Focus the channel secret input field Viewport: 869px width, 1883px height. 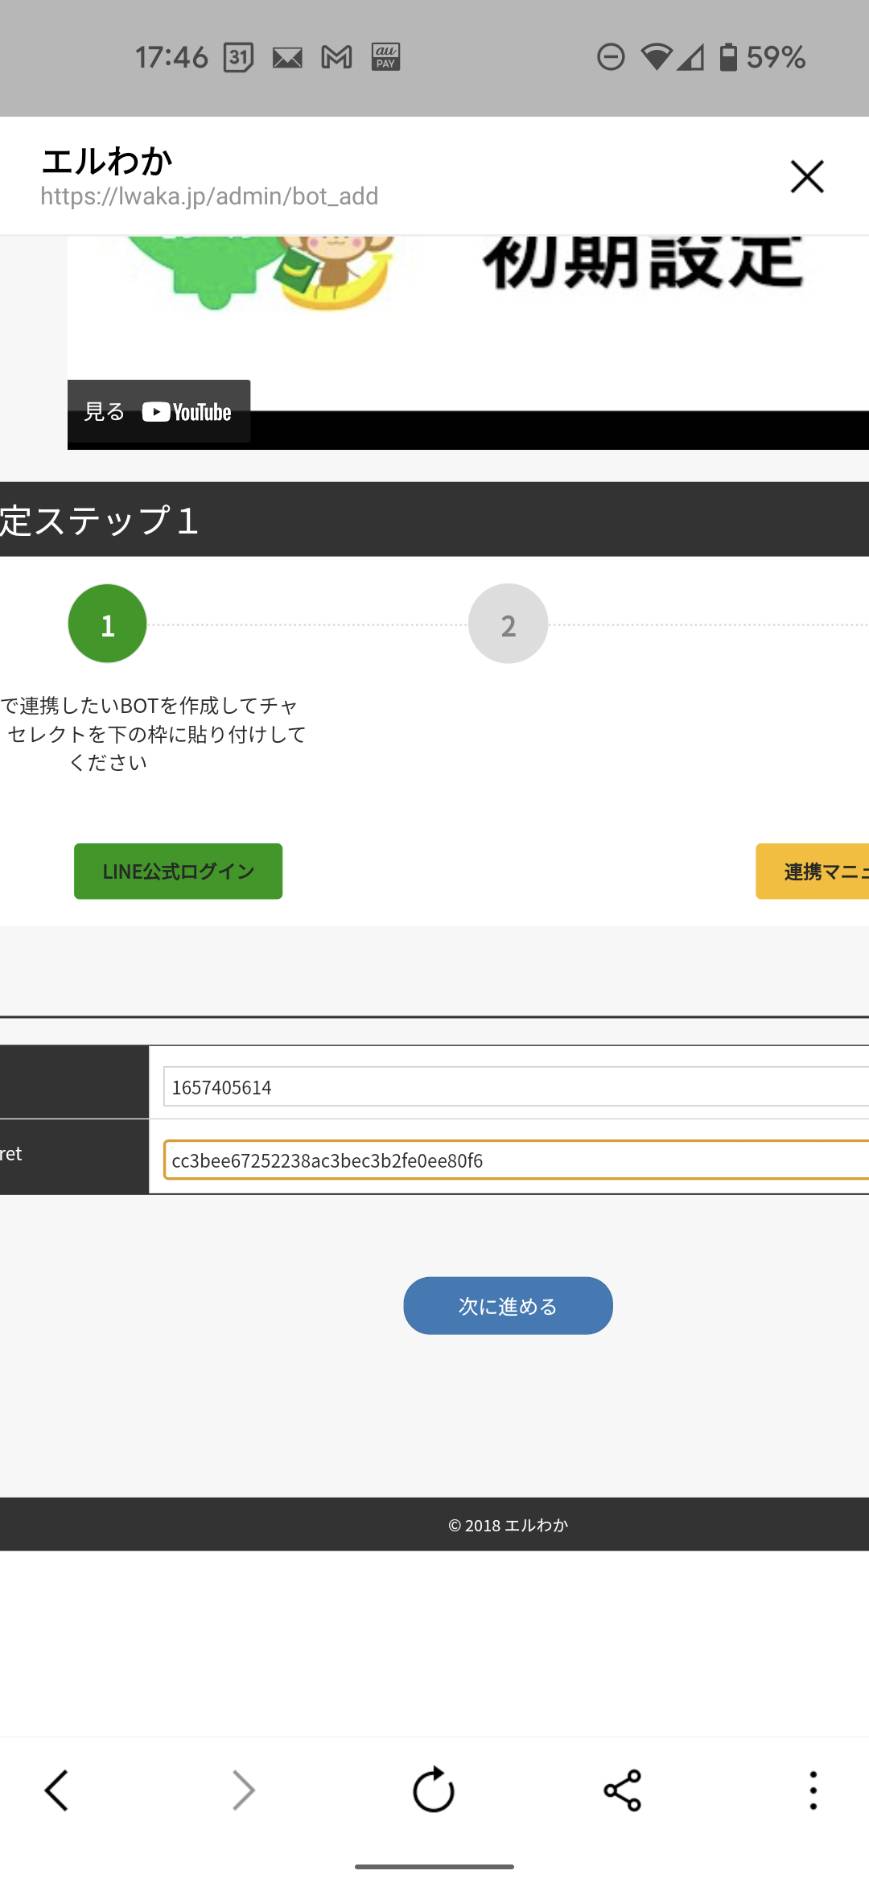click(515, 1160)
